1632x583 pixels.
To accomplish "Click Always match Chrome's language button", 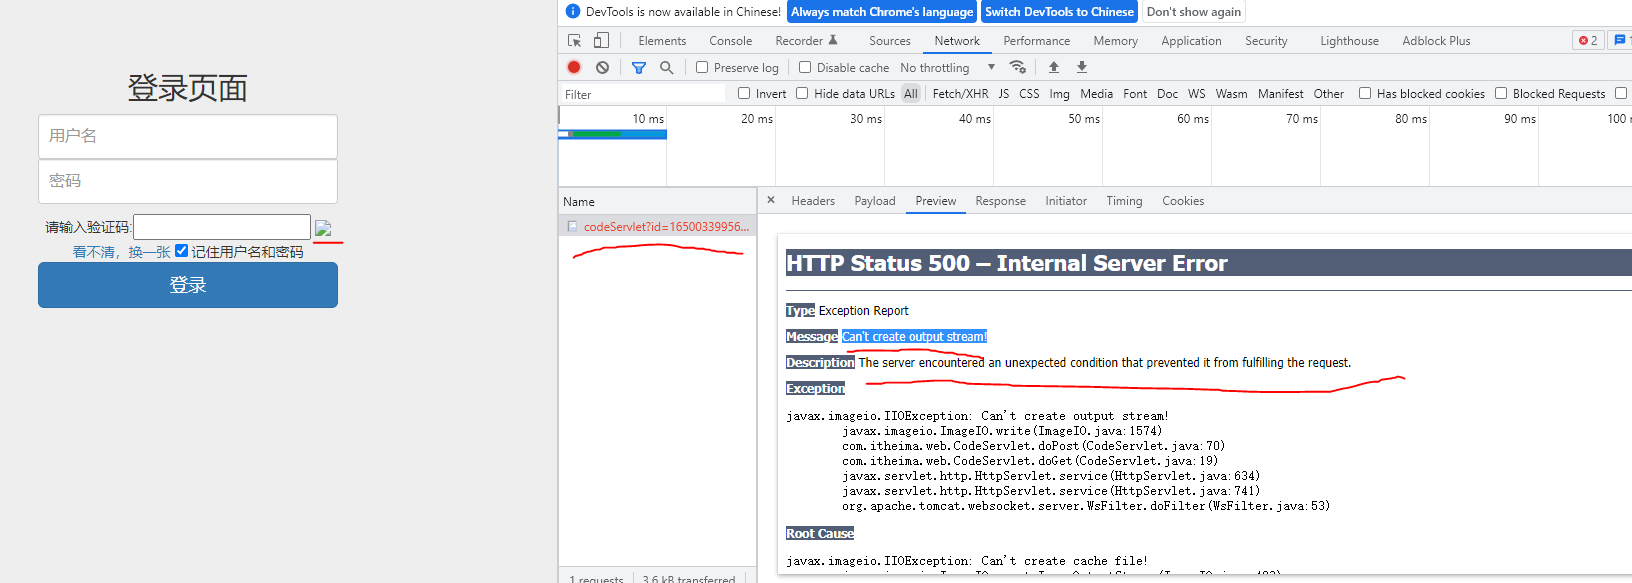I will 882,12.
